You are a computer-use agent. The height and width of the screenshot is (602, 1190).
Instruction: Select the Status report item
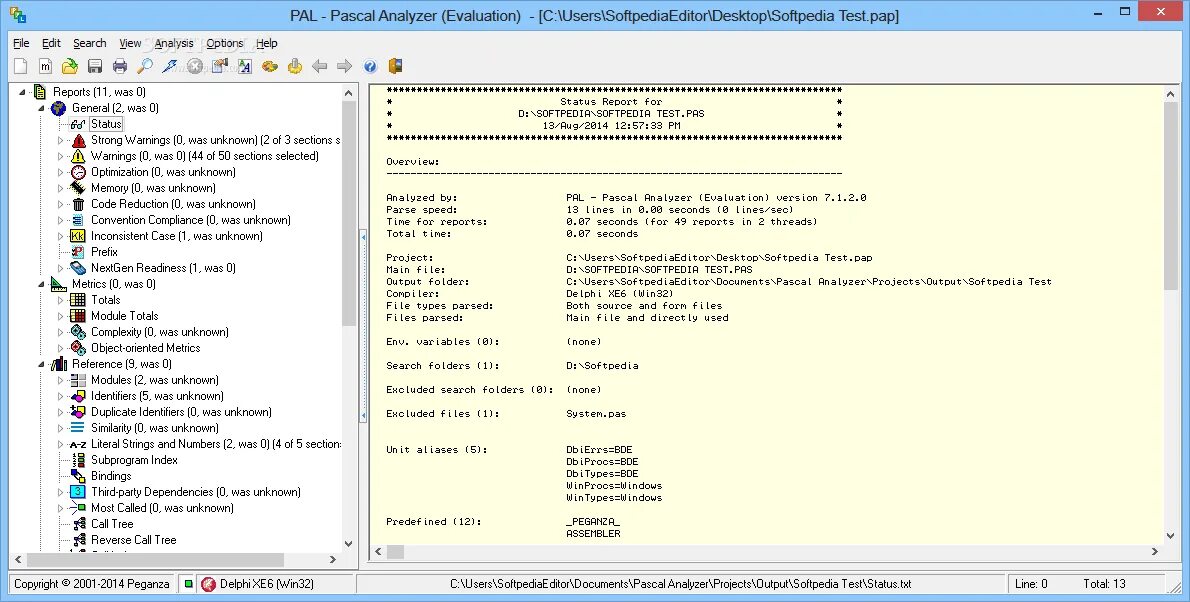click(x=105, y=124)
